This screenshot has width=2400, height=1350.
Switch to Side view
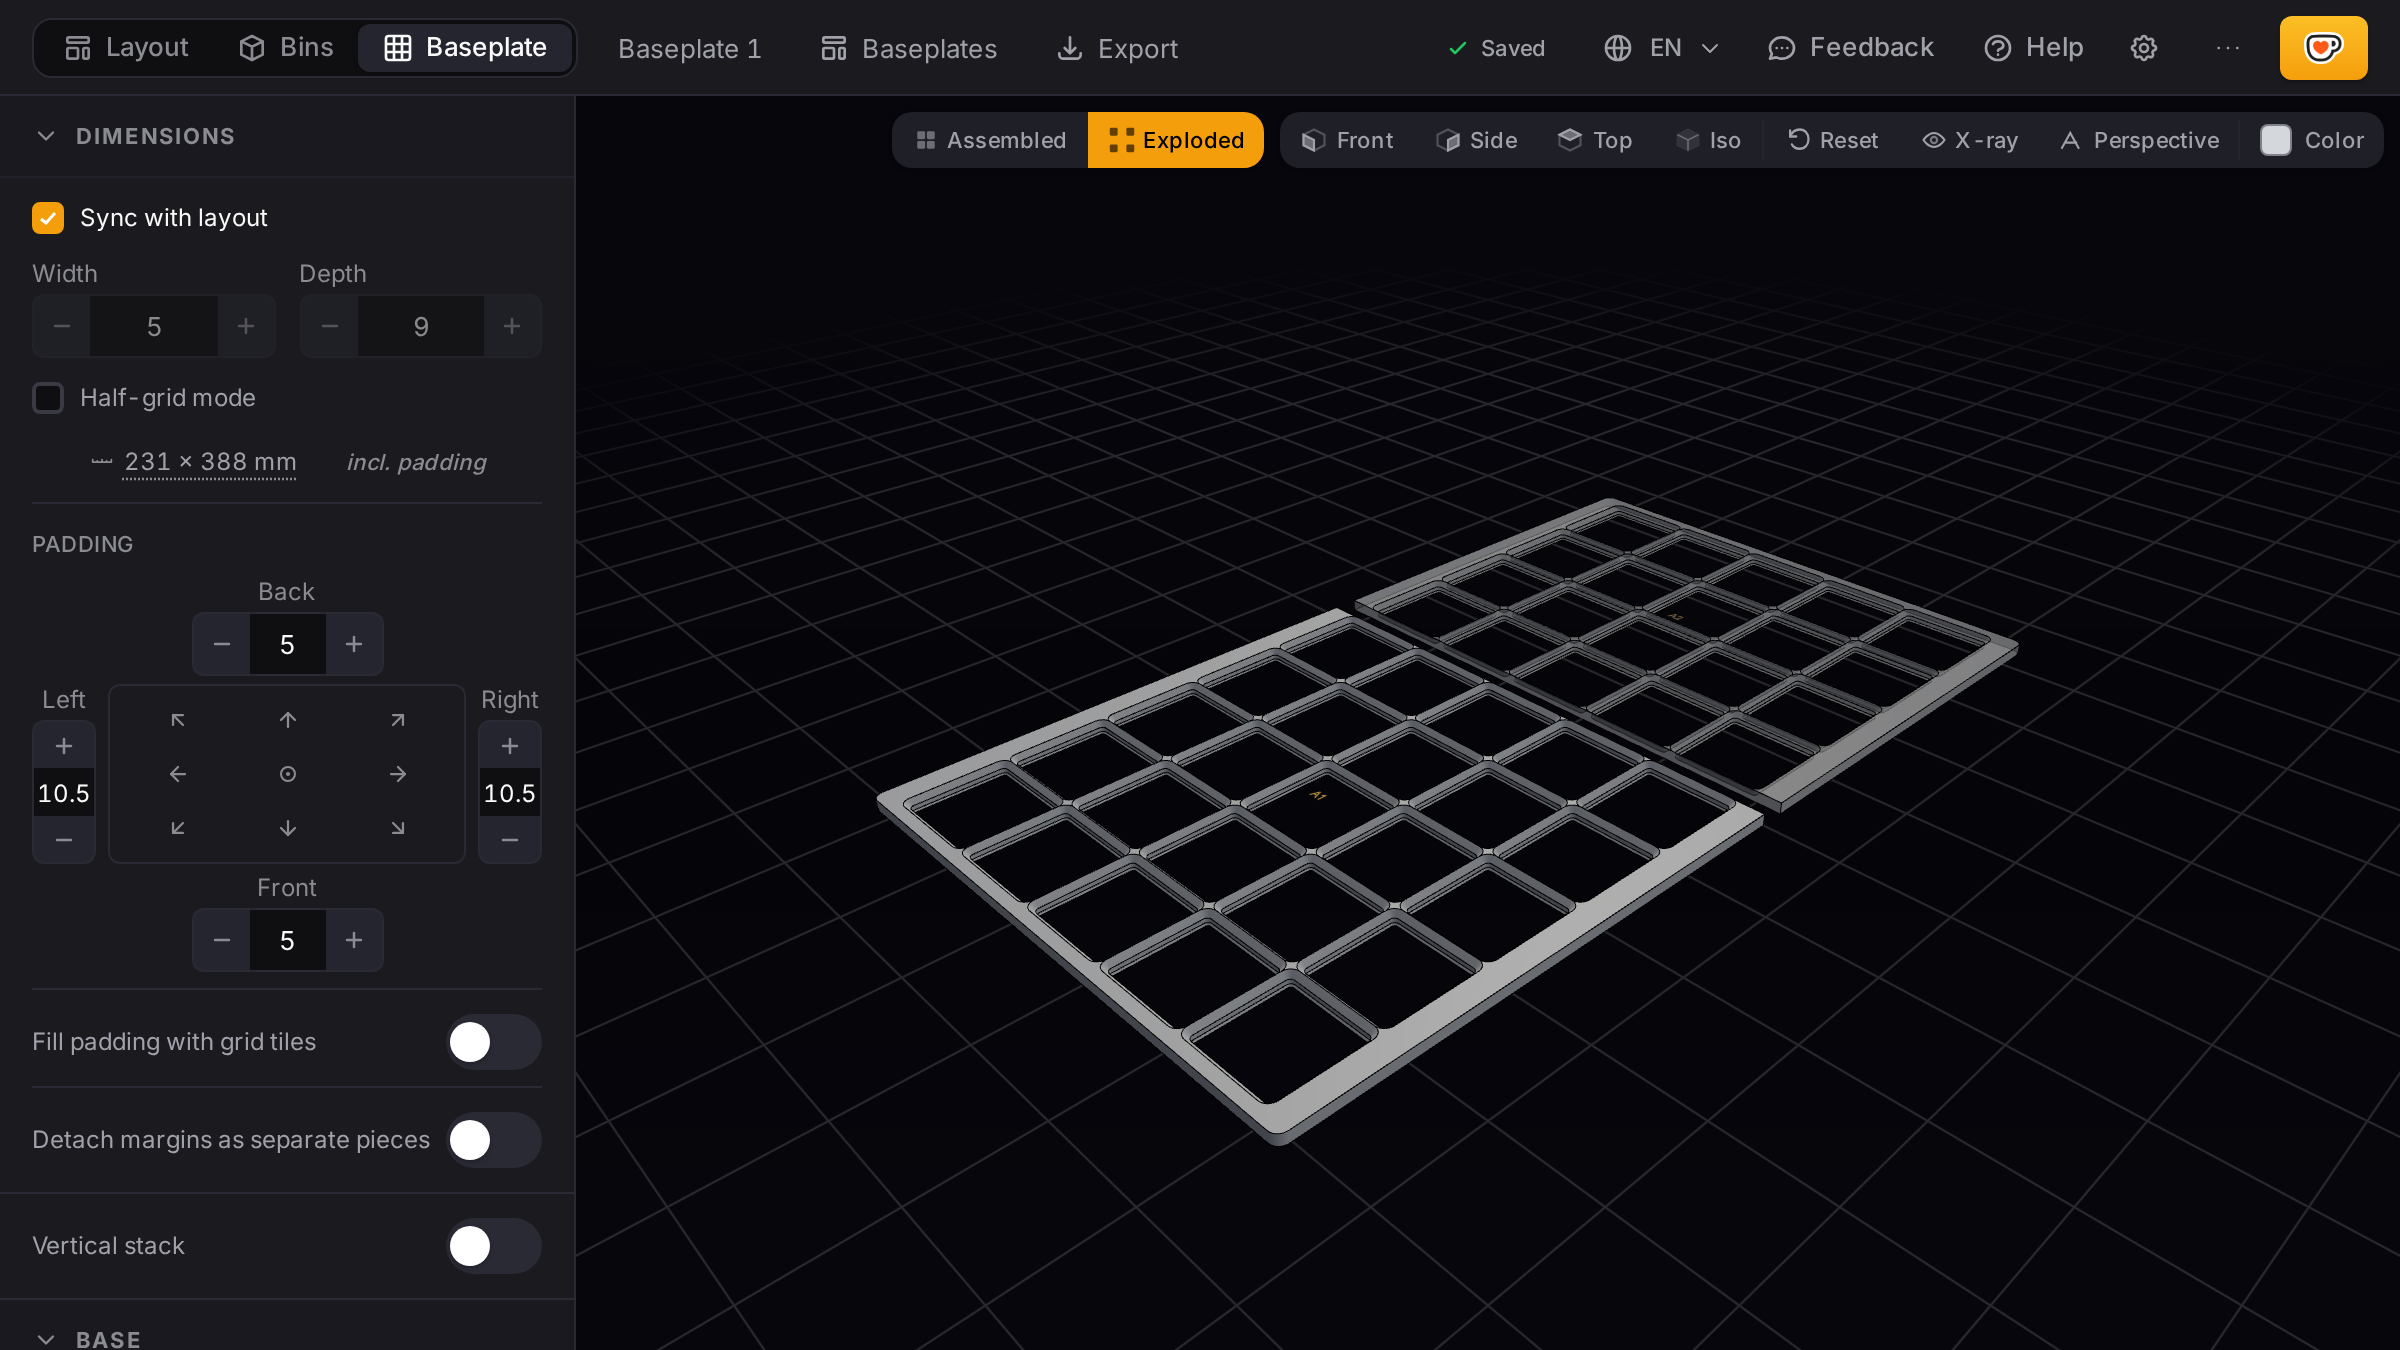click(x=1477, y=140)
